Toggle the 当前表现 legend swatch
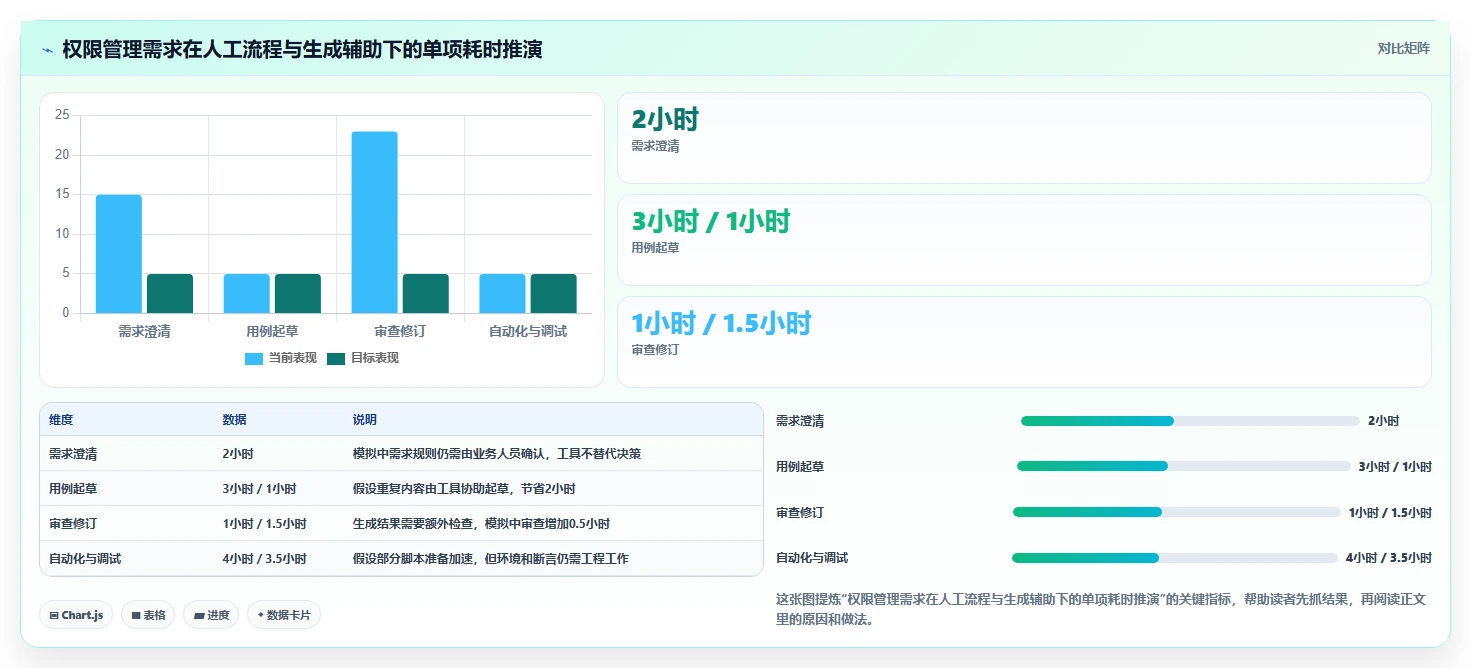This screenshot has height=668, width=1471. click(x=254, y=358)
